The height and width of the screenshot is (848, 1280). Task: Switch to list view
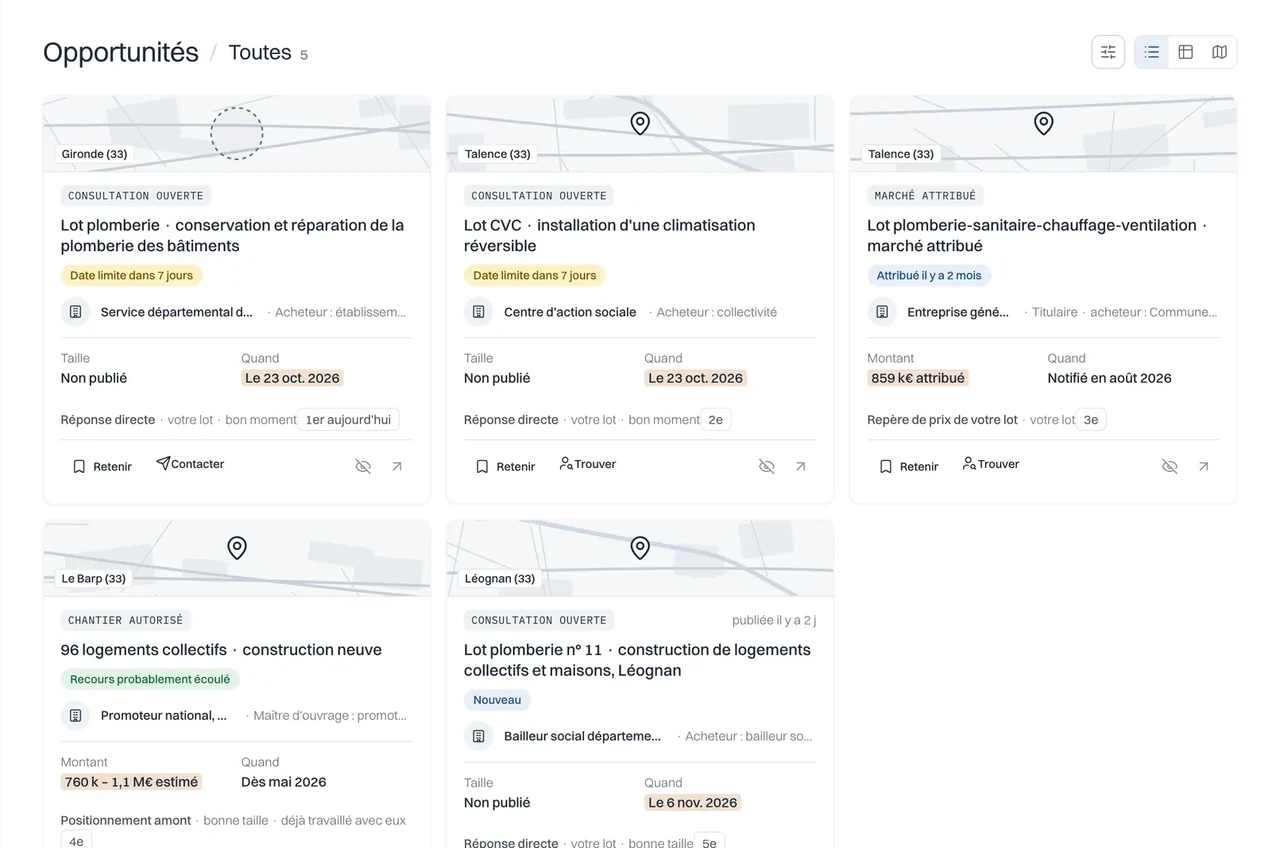point(1152,52)
